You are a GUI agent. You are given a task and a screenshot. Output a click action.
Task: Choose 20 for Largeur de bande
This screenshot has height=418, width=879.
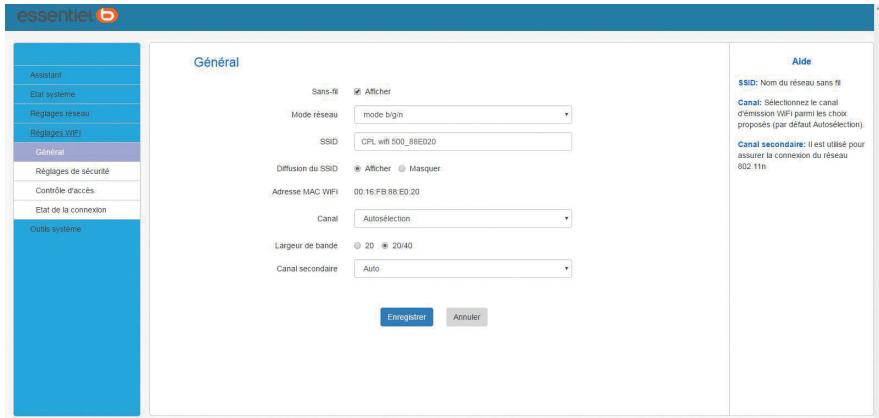(358, 245)
